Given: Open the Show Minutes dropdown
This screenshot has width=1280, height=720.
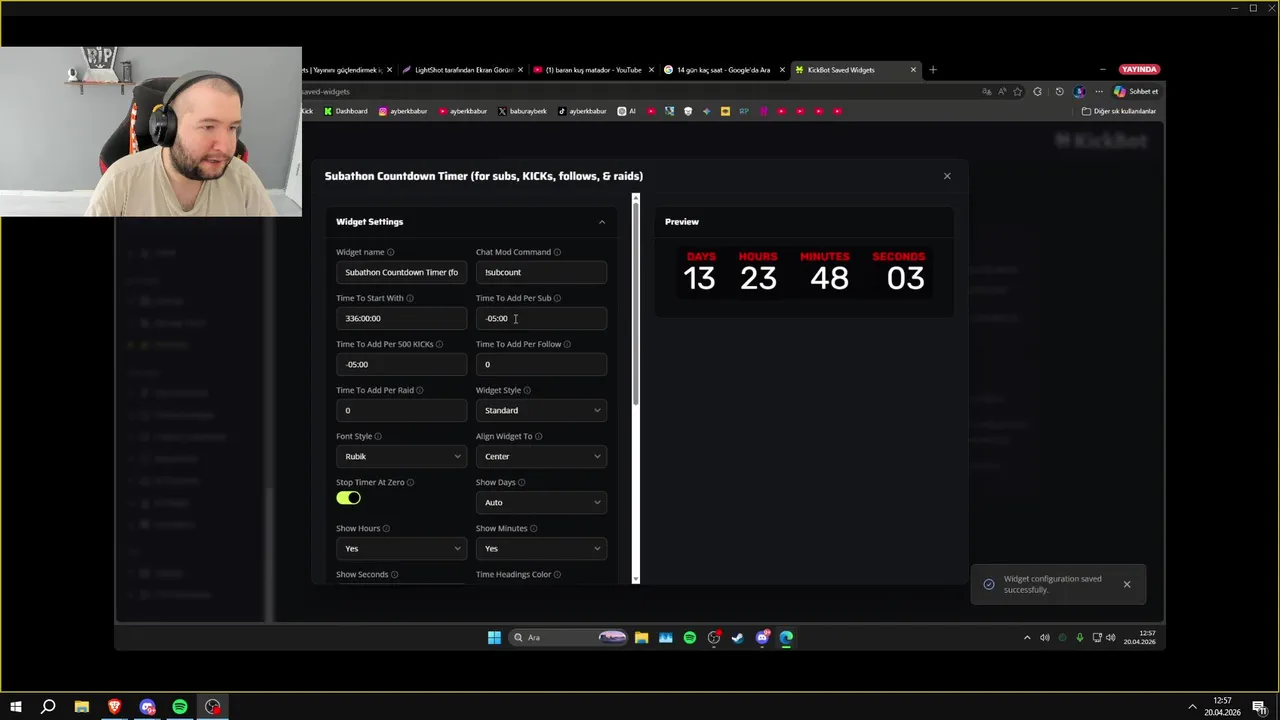Looking at the screenshot, I should (541, 548).
